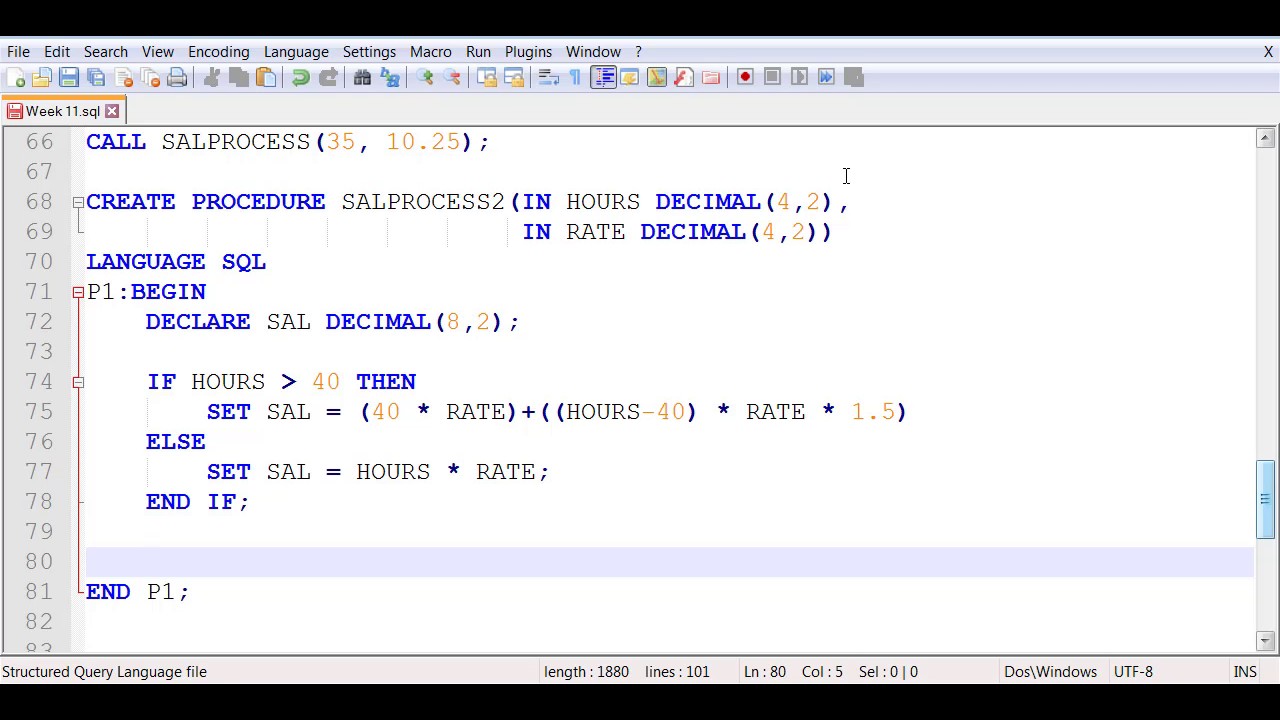Open the Settings menu

(x=369, y=52)
